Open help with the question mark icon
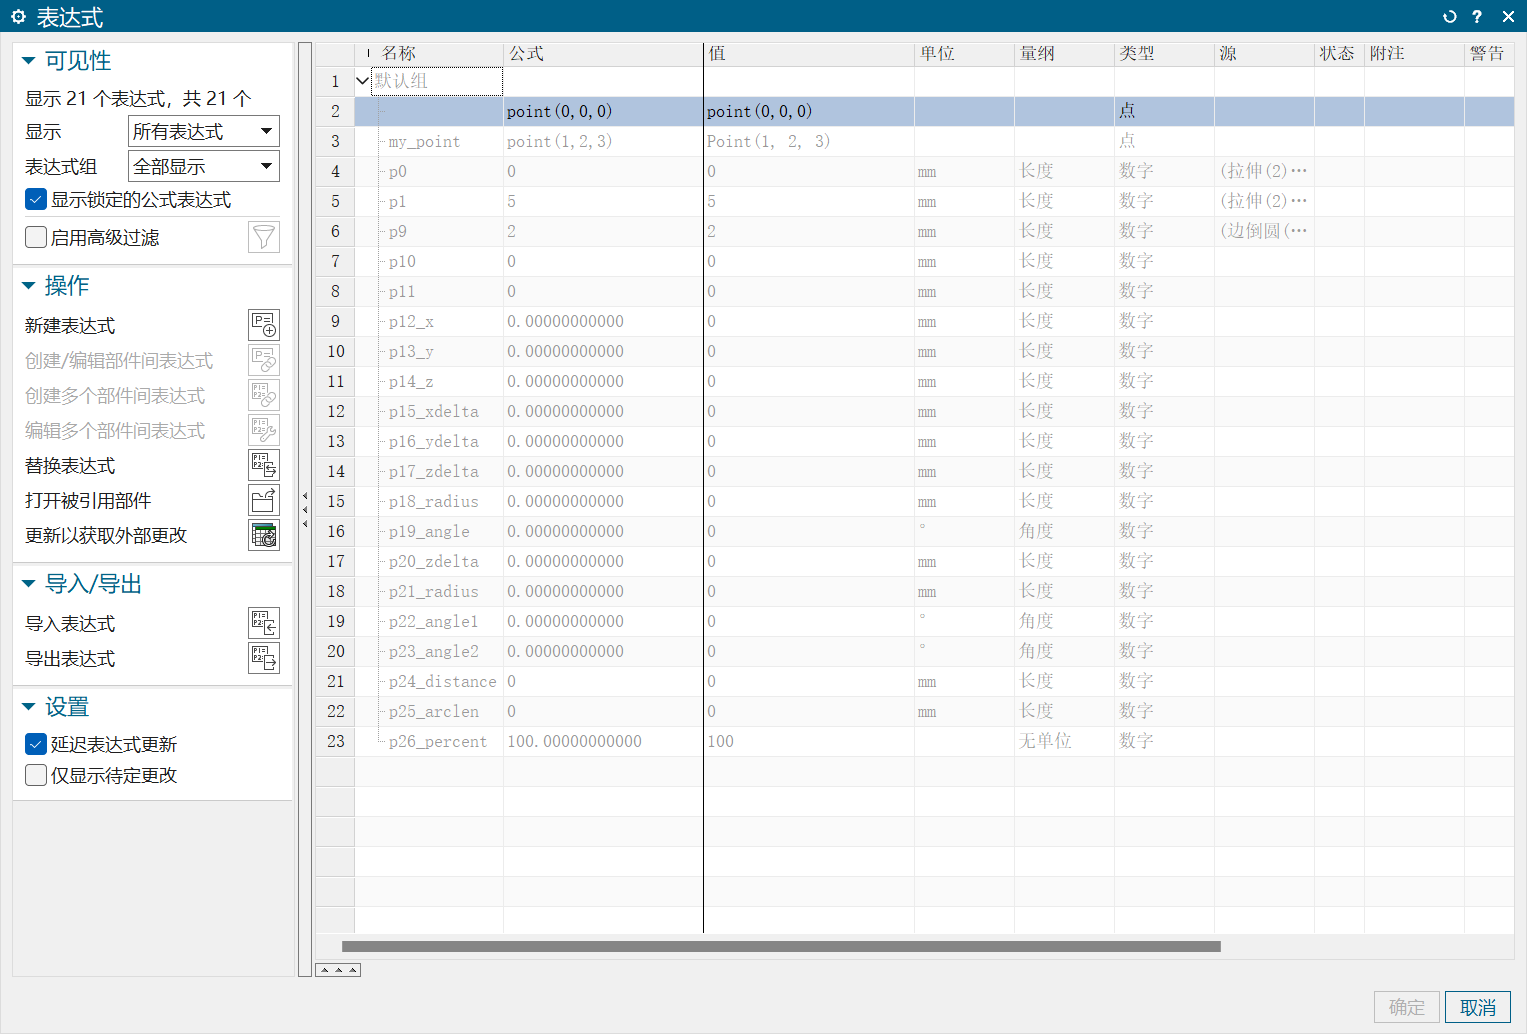Image resolution: width=1527 pixels, height=1034 pixels. [x=1477, y=17]
